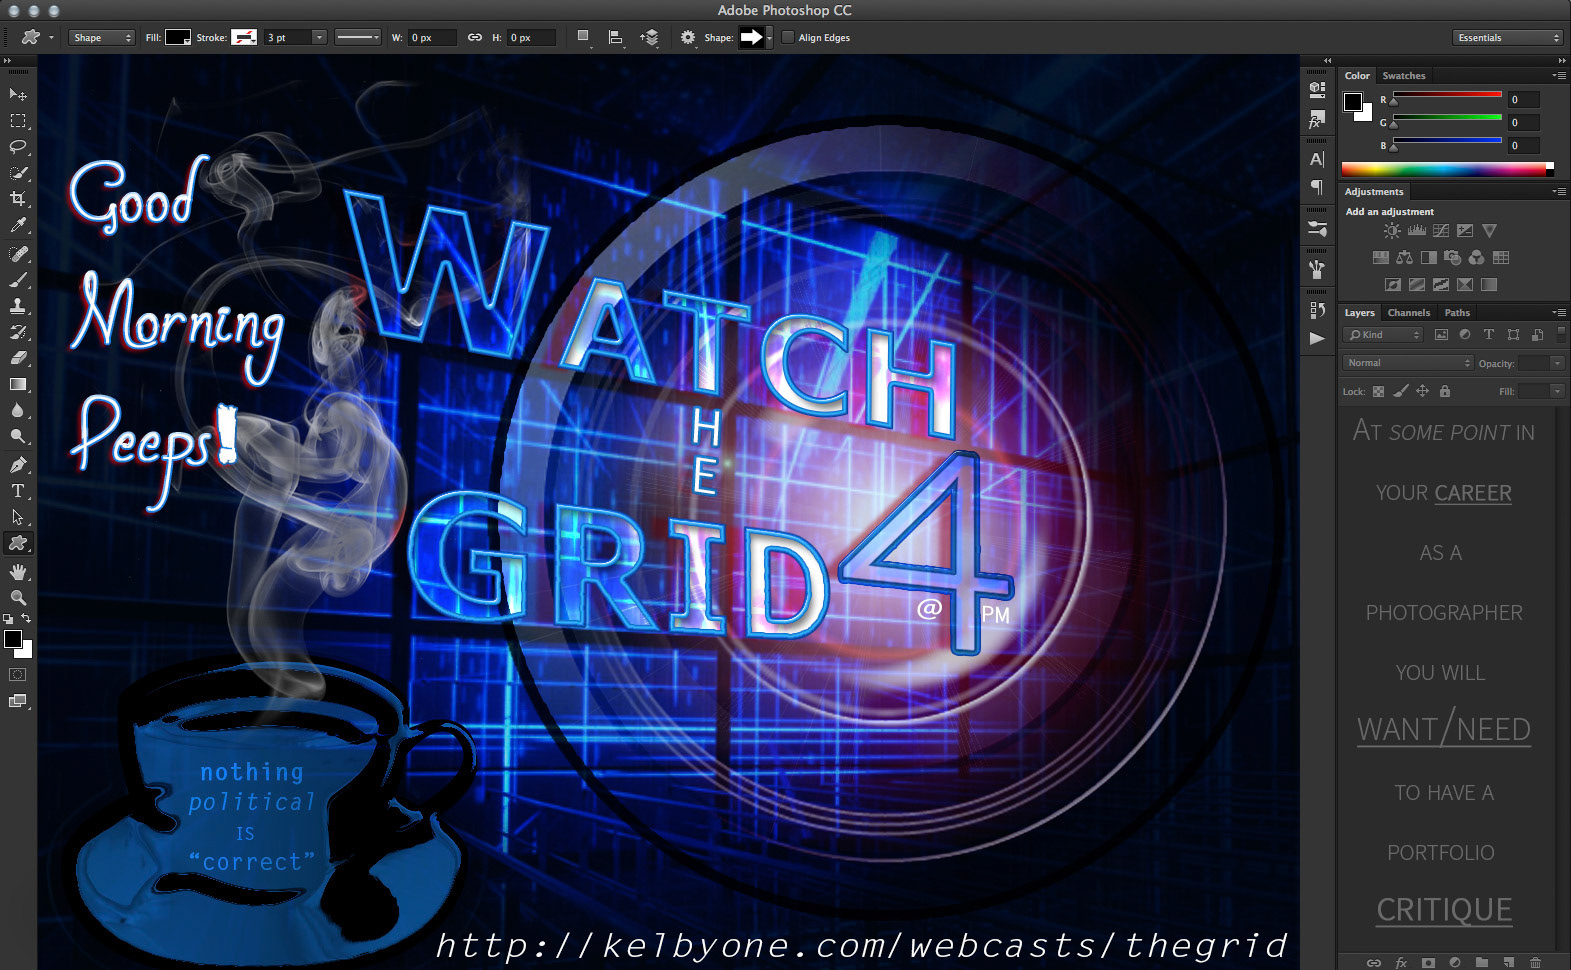
Task: Select the Color panel tab
Action: tap(1357, 76)
